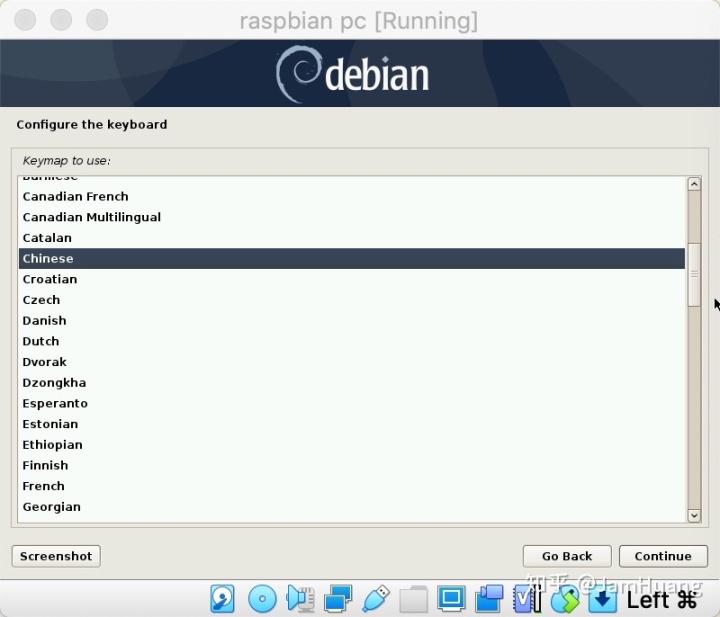Choose French keymap
The image size is (720, 617).
[x=352, y=486]
